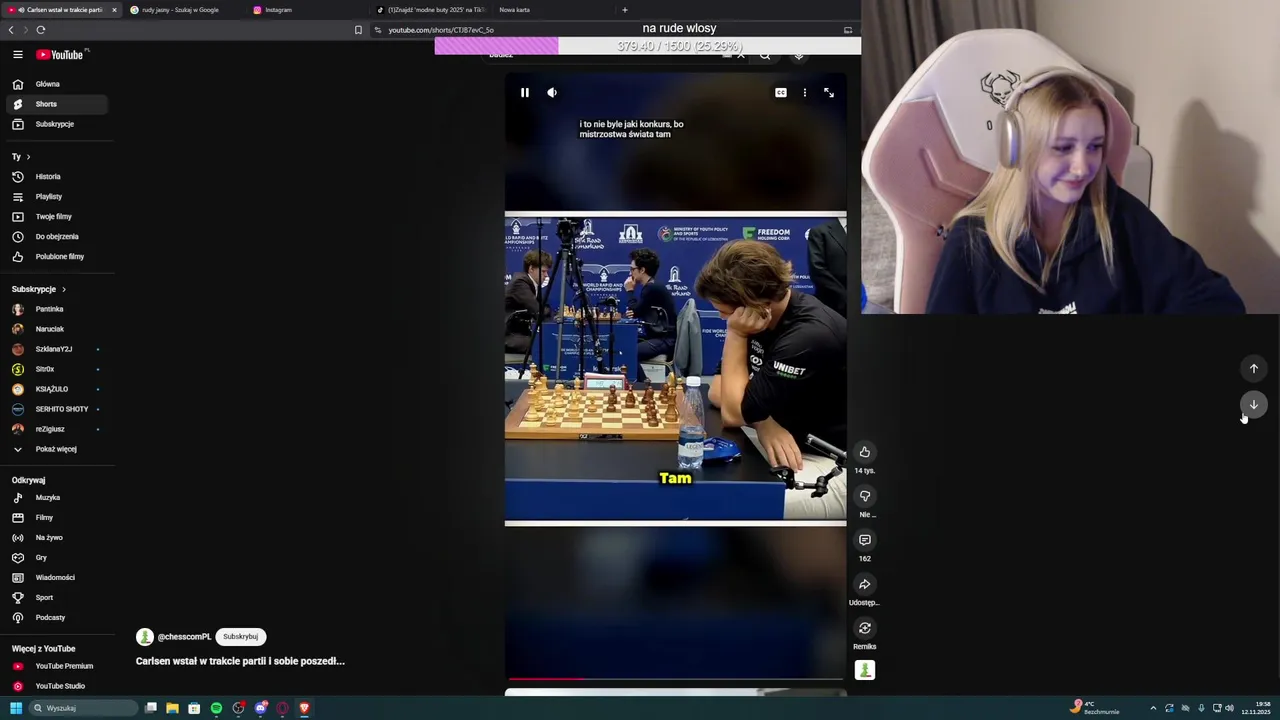Open Playlisty in the sidebar
1280x720 pixels.
click(x=58, y=197)
